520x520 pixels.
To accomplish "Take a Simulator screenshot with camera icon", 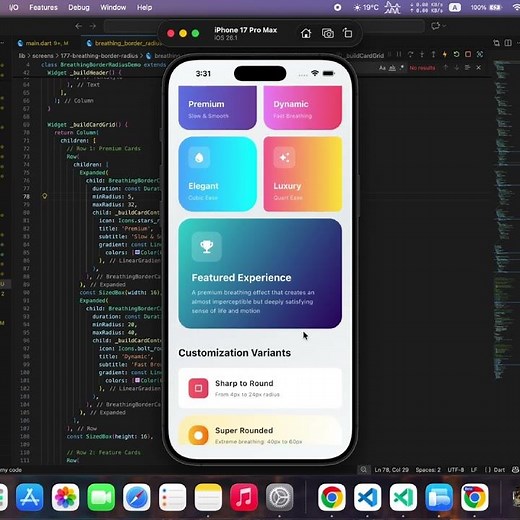I will pyautogui.click(x=328, y=33).
